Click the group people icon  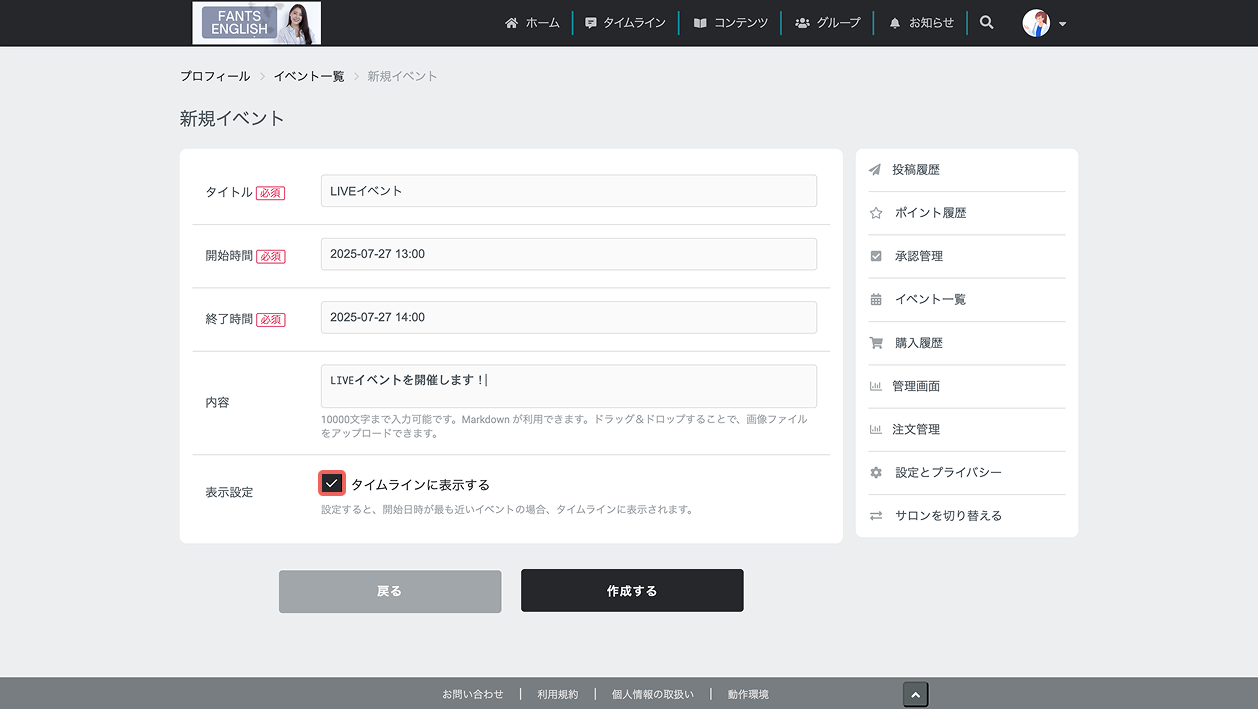pyautogui.click(x=802, y=23)
